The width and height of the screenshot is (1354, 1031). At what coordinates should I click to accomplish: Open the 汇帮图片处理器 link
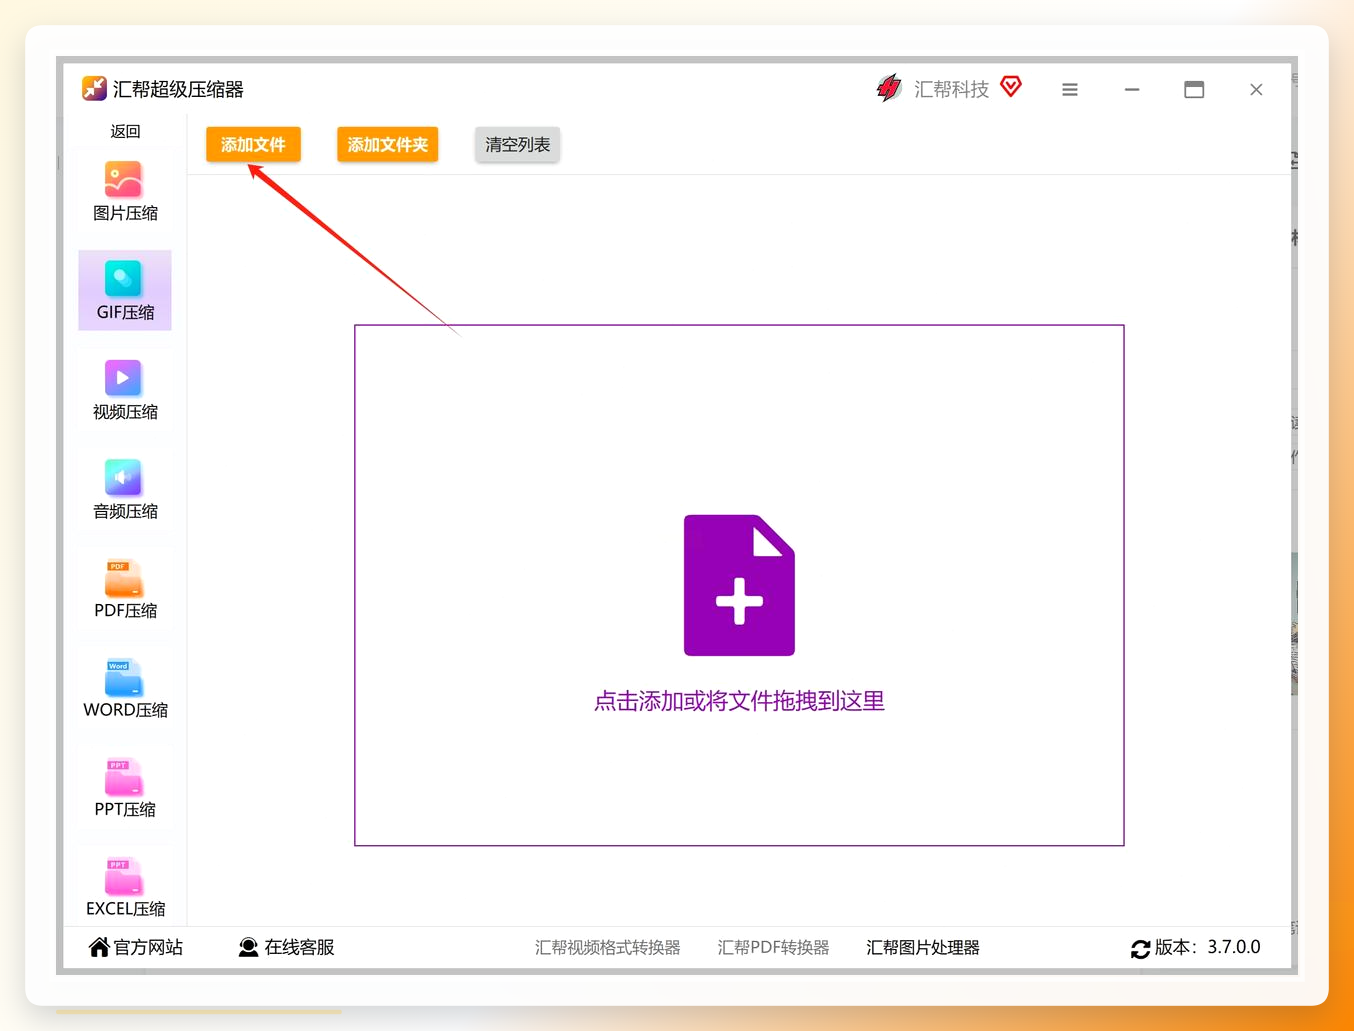[923, 947]
